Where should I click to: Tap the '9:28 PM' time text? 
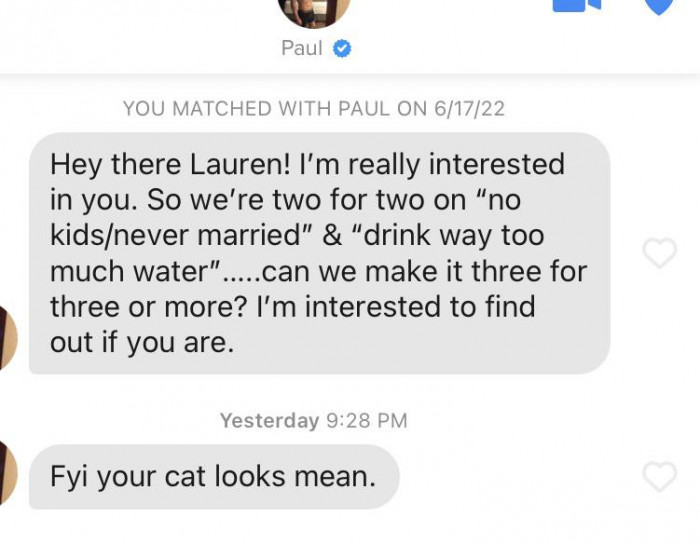pos(367,420)
